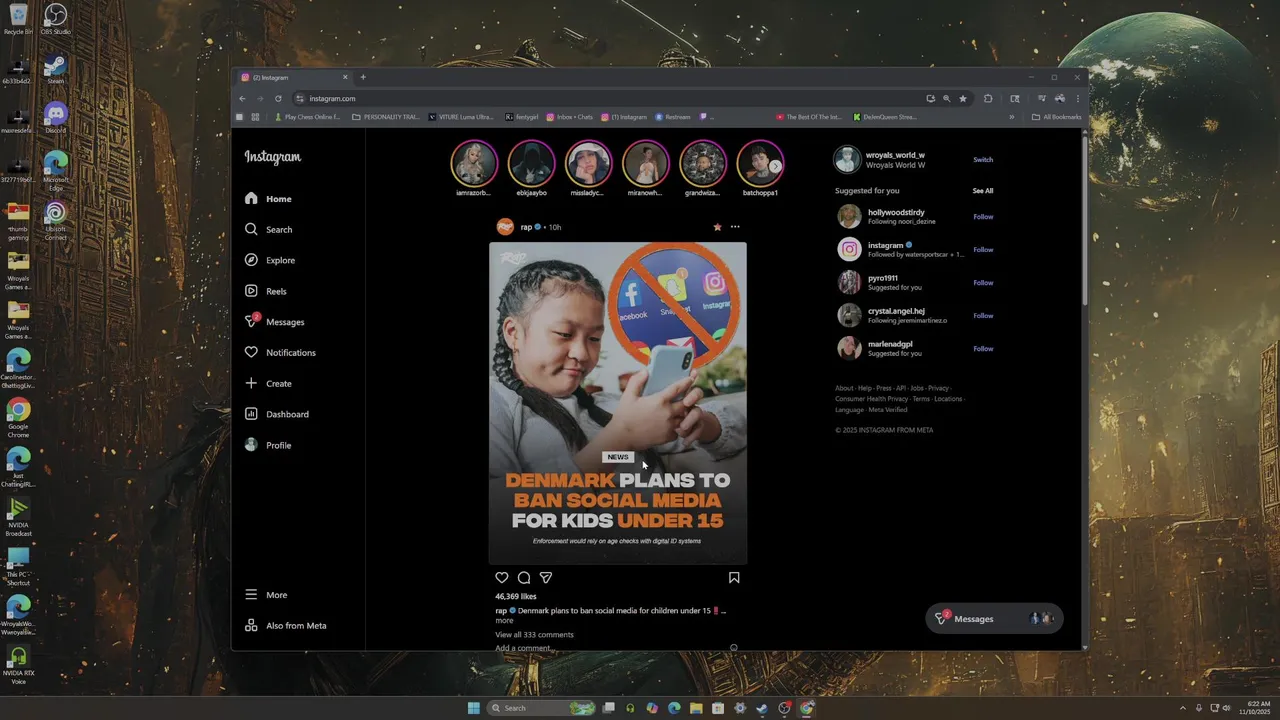Image resolution: width=1280 pixels, height=720 pixels.
Task: Open rap account name on post
Action: coord(526,227)
